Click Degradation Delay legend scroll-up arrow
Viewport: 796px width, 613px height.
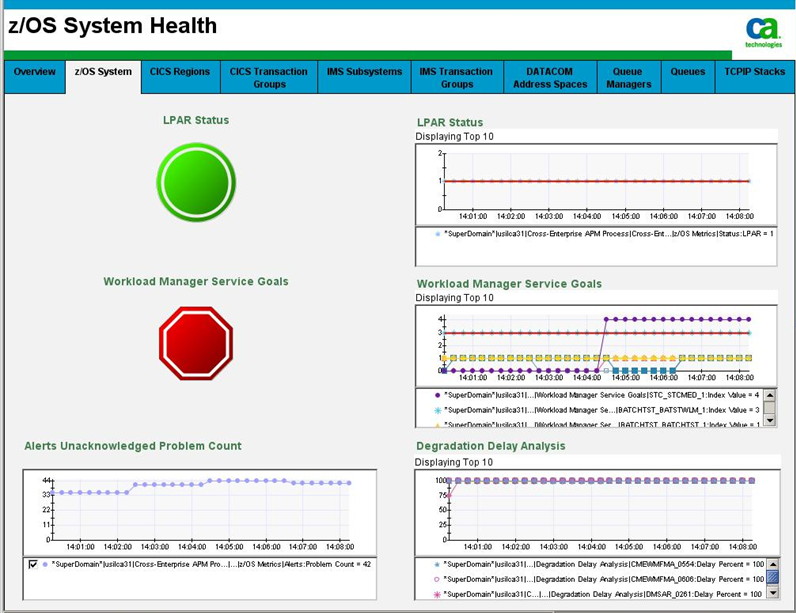click(773, 564)
